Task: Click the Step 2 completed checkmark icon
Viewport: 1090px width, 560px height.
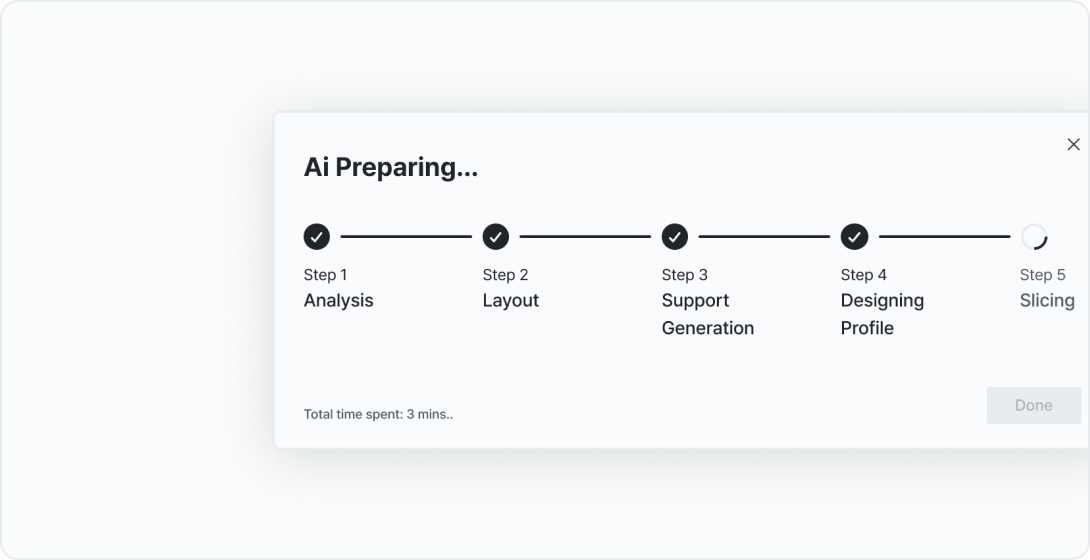Action: [x=496, y=237]
